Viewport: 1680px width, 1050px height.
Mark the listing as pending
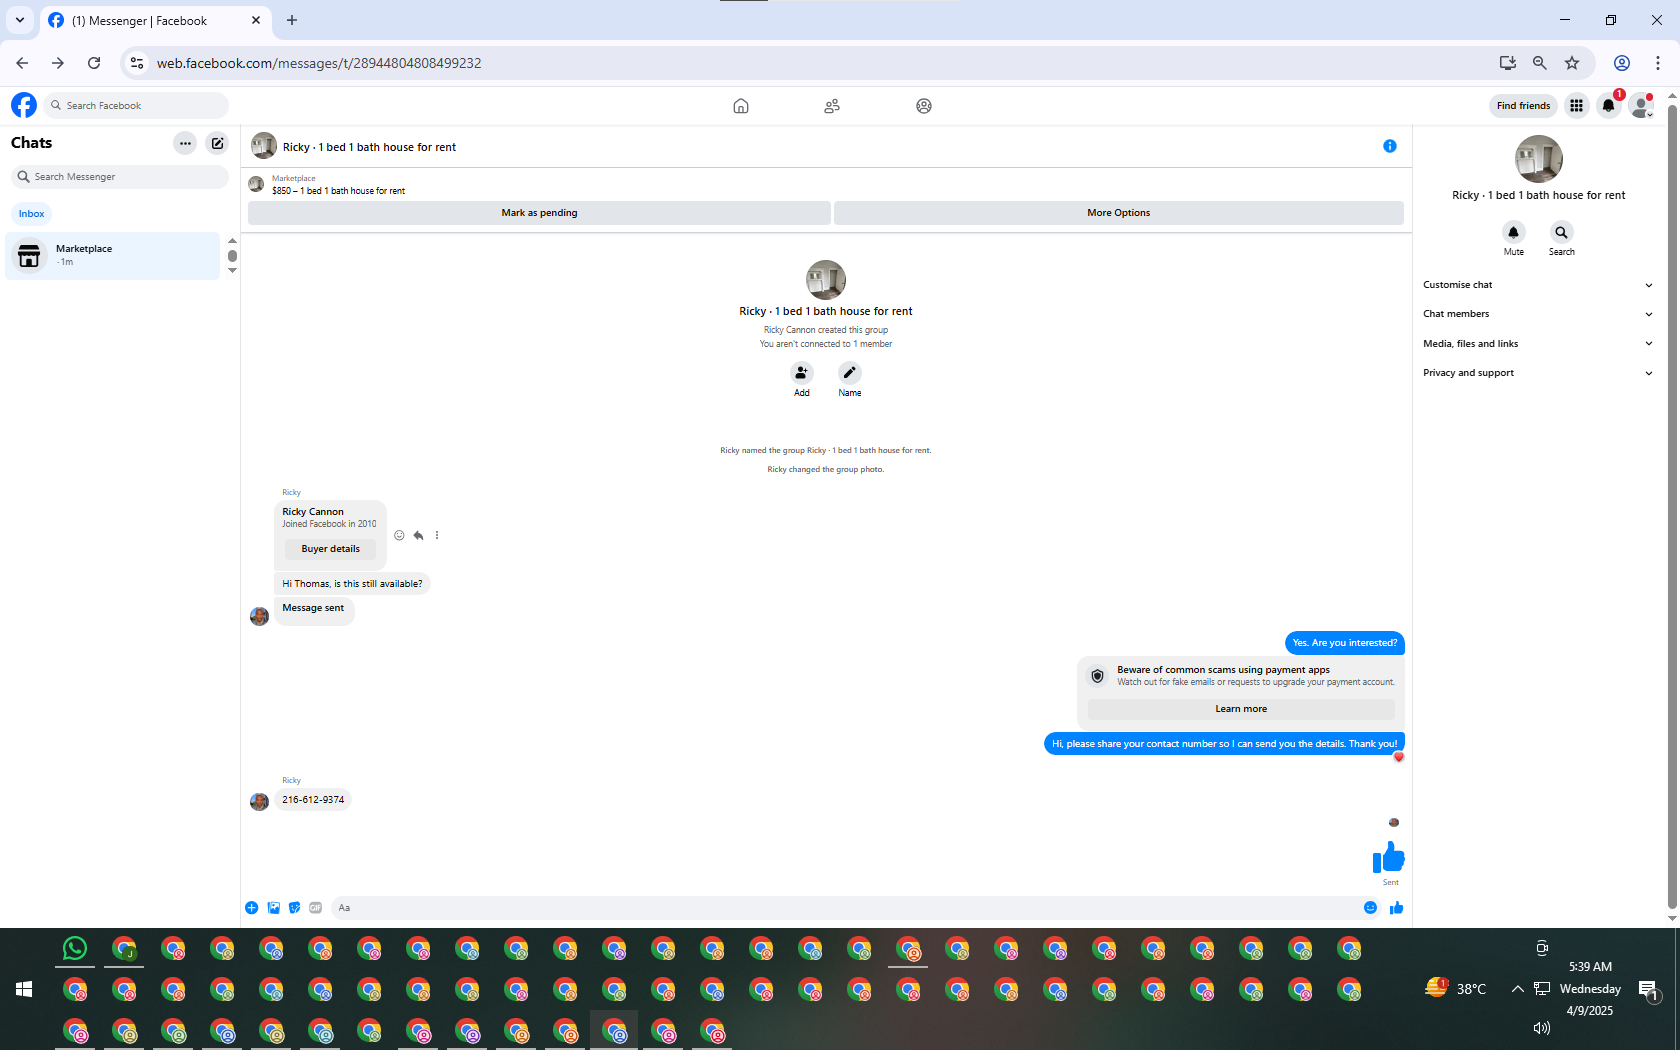click(539, 213)
